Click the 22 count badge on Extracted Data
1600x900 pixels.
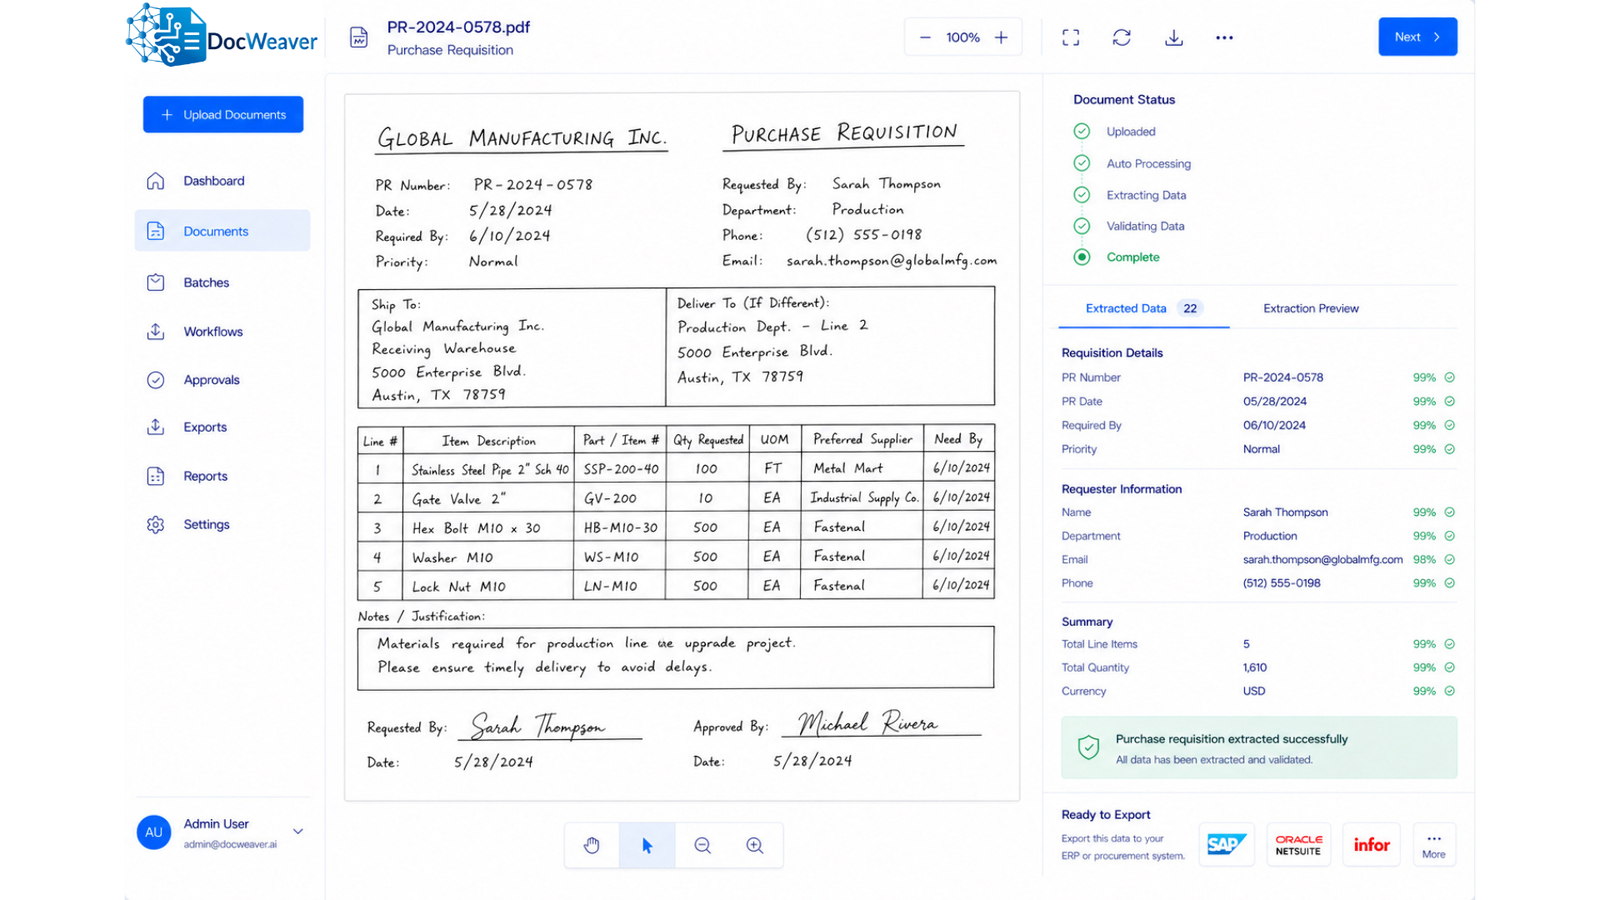coord(1190,308)
